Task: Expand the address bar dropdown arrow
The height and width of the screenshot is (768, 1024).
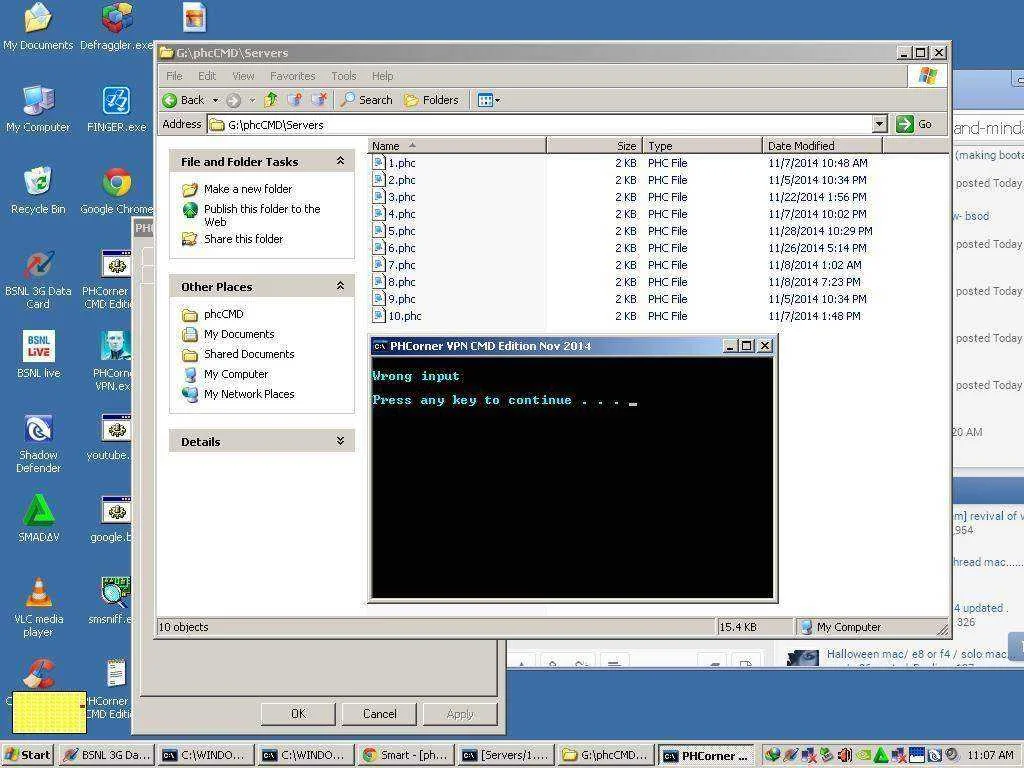Action: (x=880, y=124)
